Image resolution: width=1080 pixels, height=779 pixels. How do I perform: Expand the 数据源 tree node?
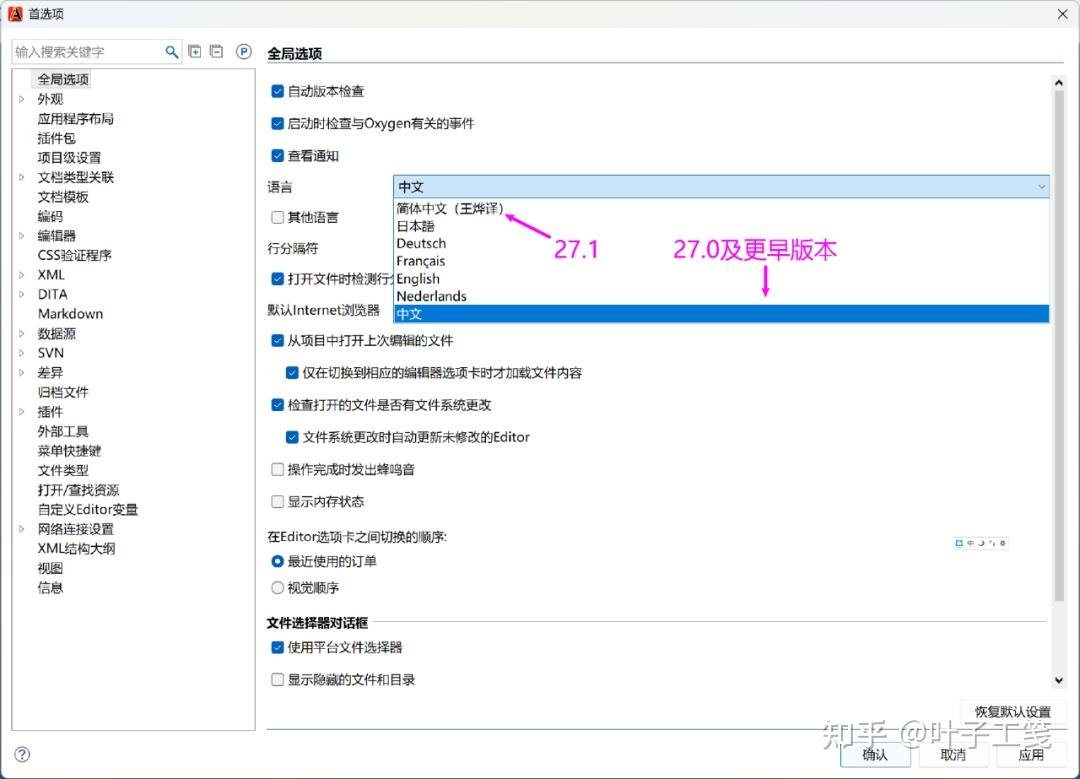pyautogui.click(x=21, y=334)
